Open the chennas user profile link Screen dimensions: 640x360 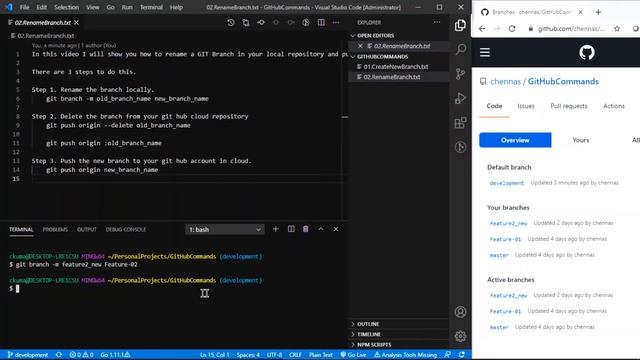(x=505, y=81)
